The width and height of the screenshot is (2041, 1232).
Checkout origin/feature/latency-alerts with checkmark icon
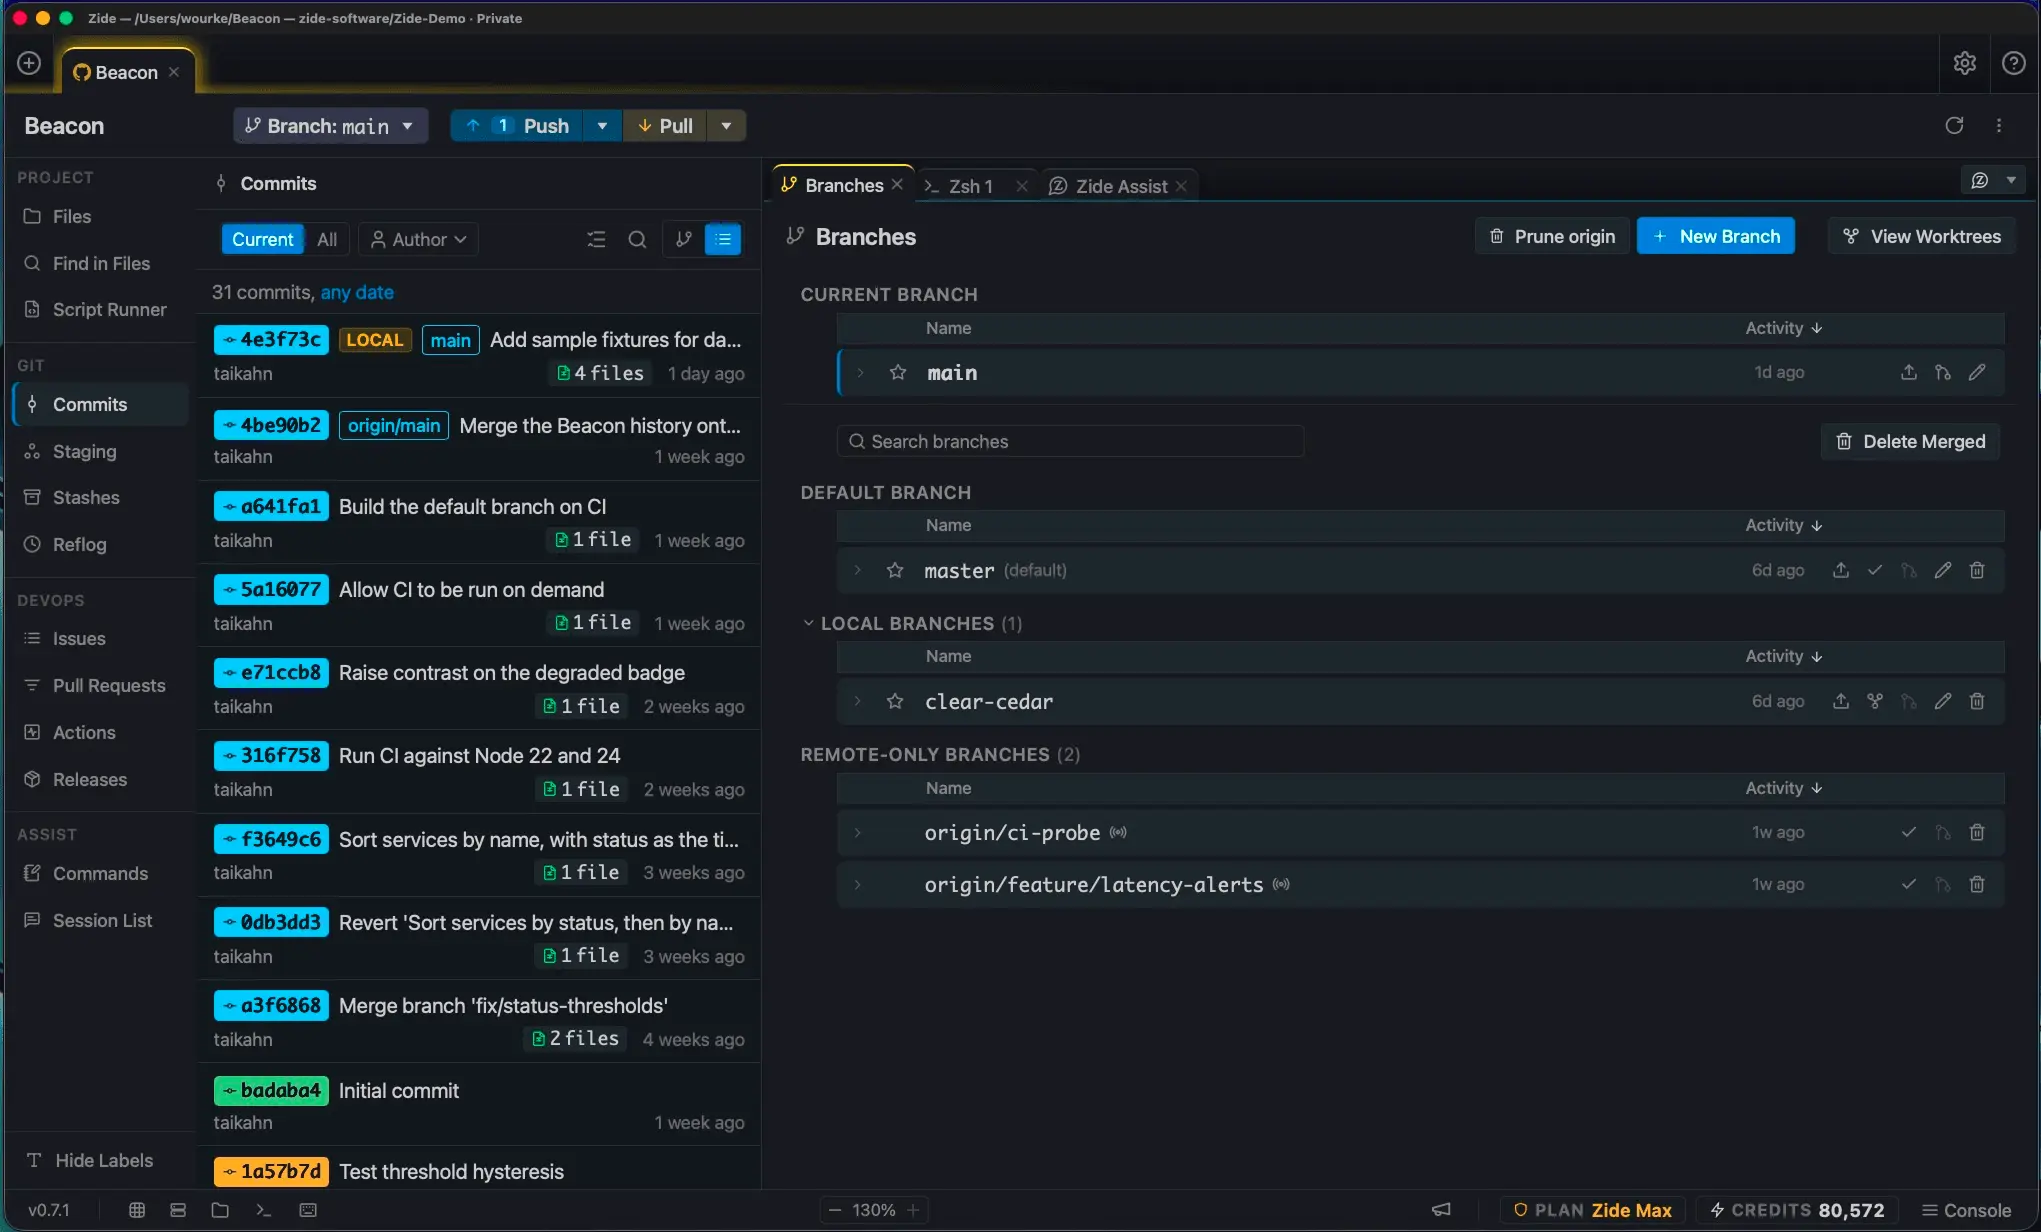point(1909,884)
